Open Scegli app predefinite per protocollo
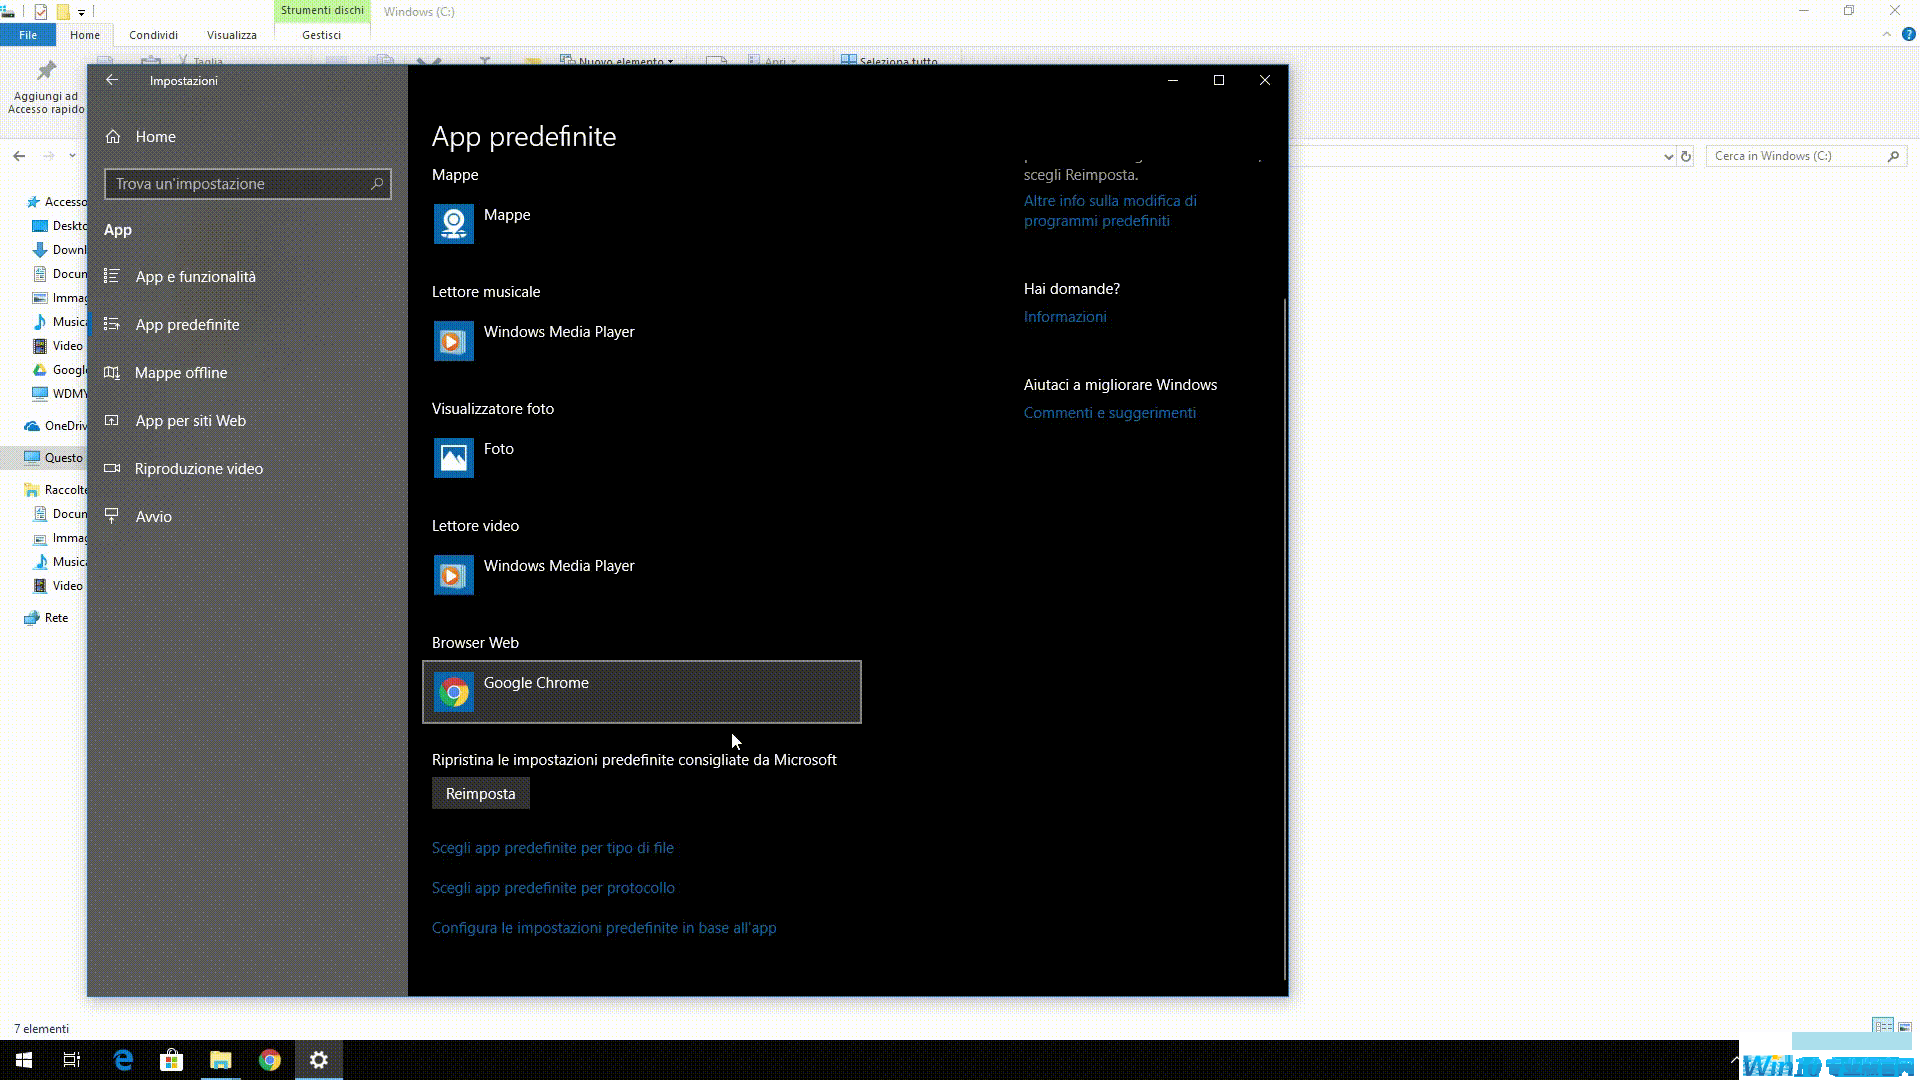This screenshot has height=1080, width=1920. pos(553,887)
